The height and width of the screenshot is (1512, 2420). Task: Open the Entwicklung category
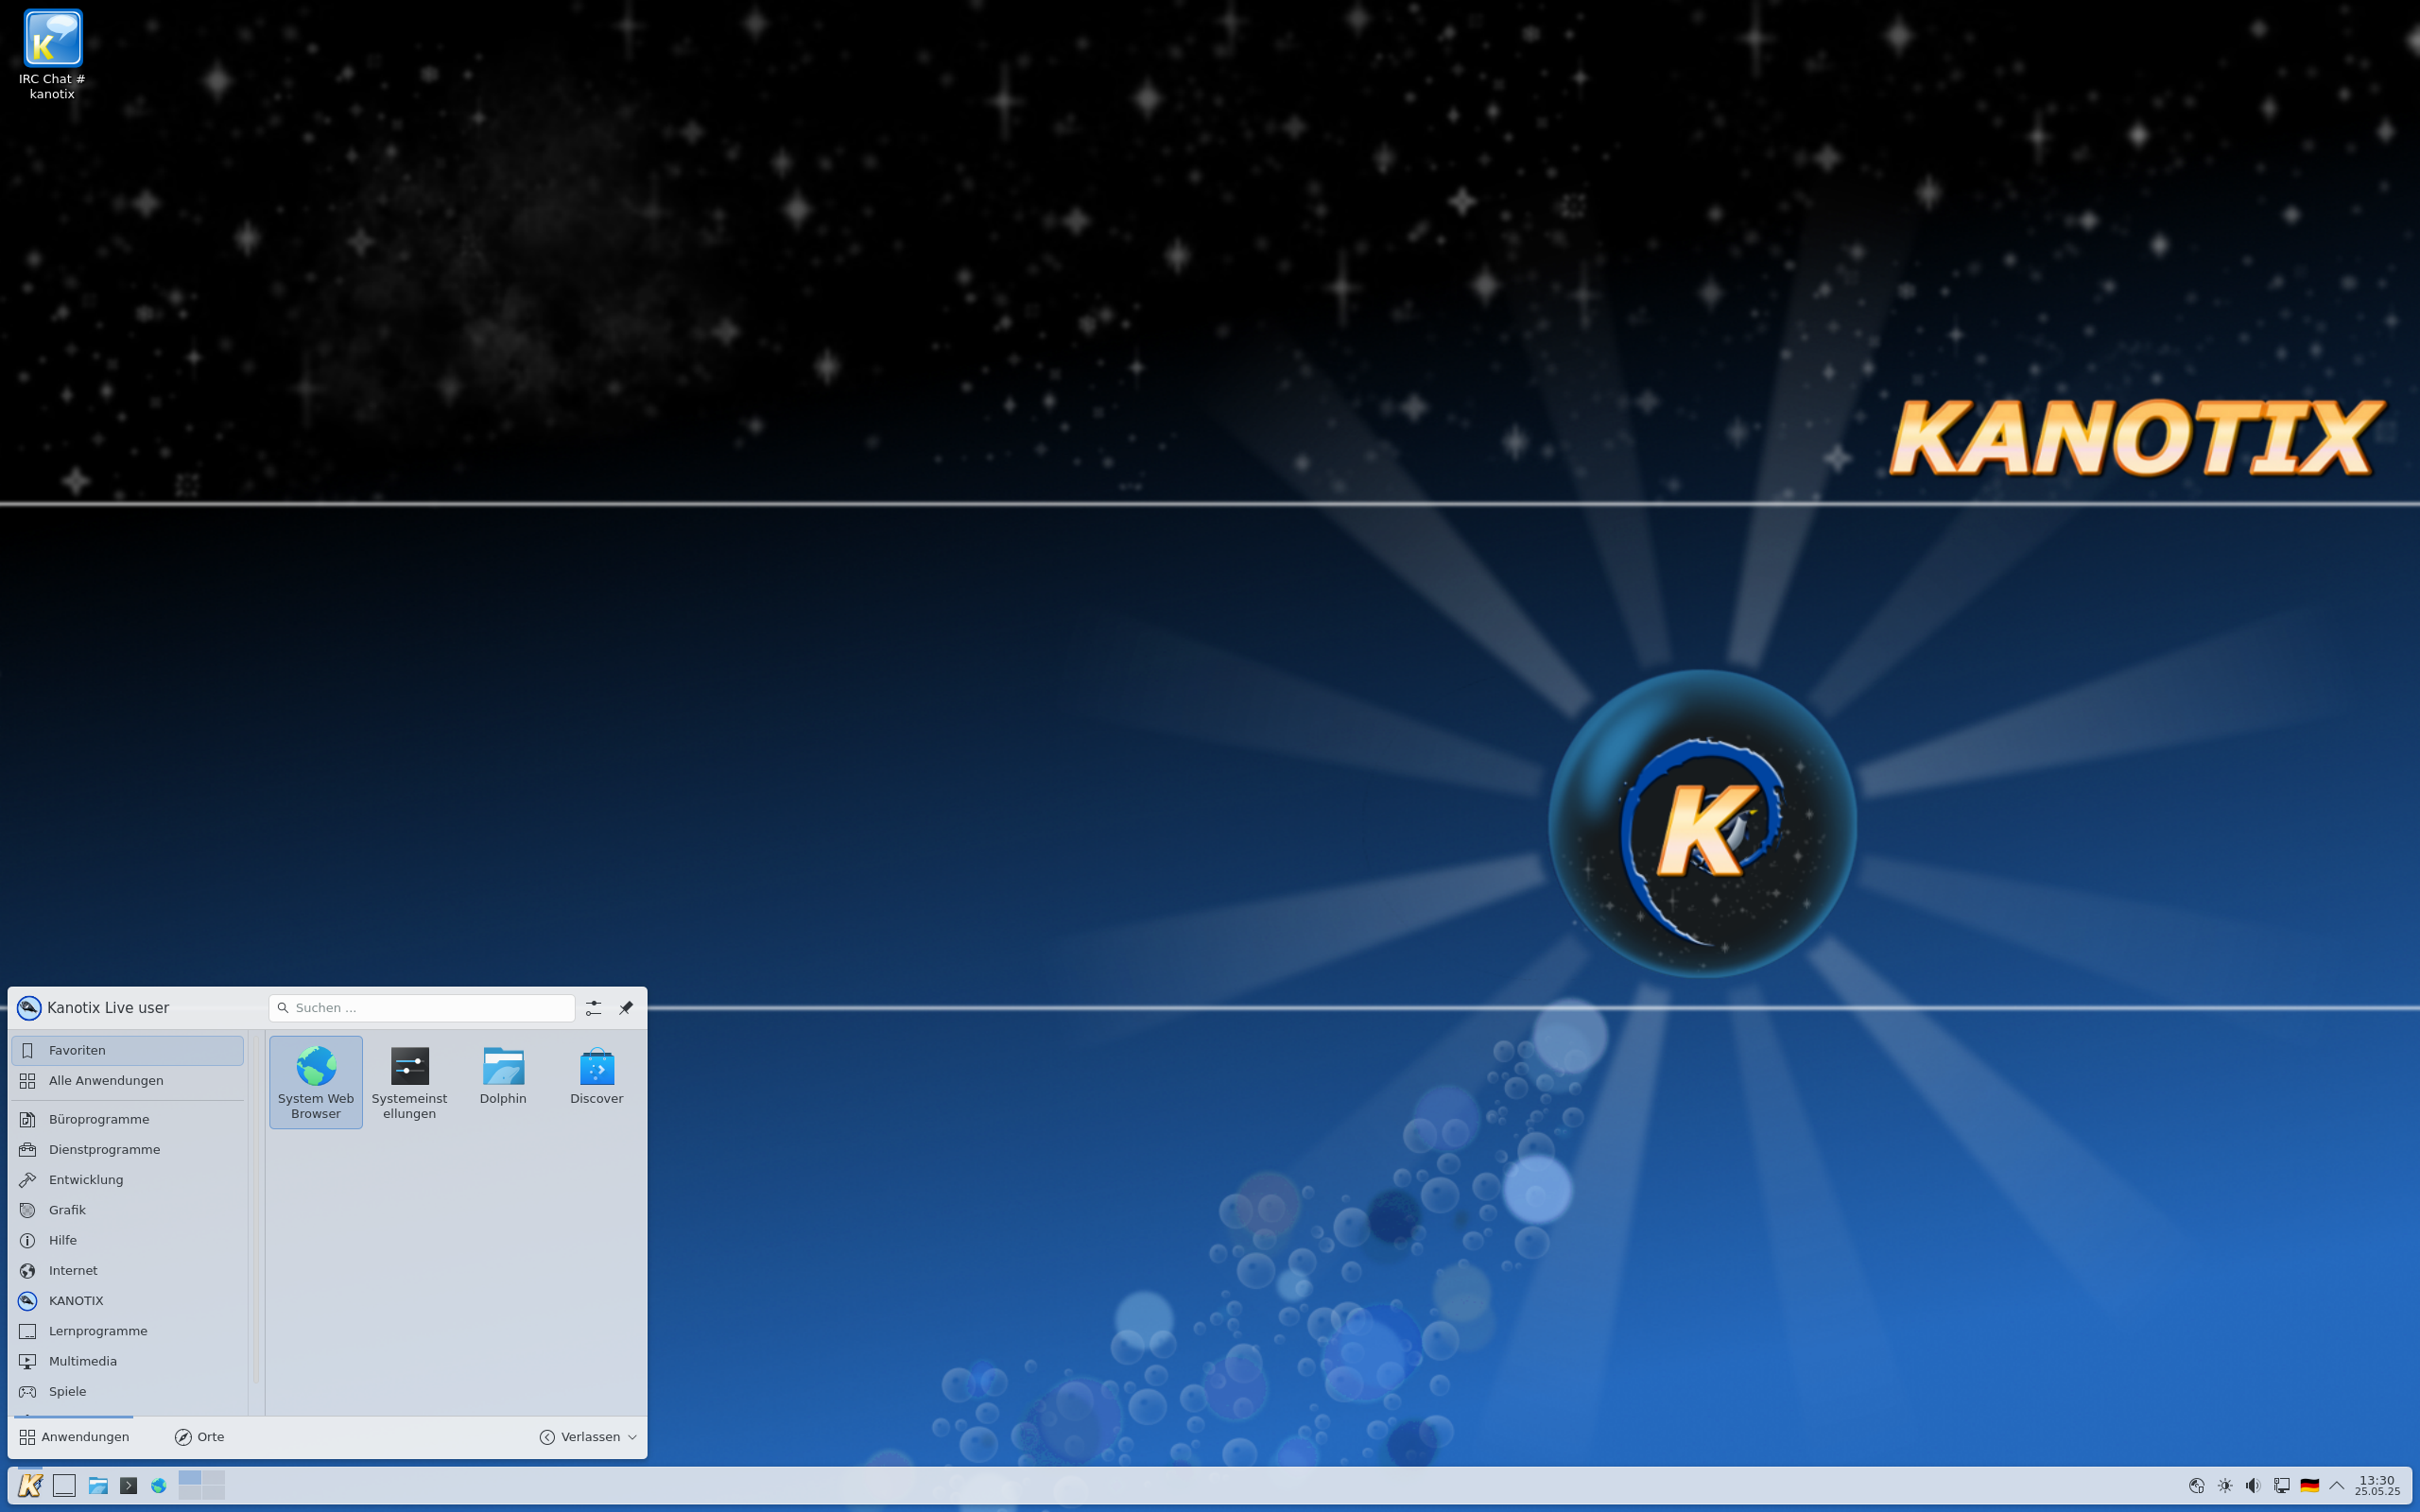tap(127, 1179)
